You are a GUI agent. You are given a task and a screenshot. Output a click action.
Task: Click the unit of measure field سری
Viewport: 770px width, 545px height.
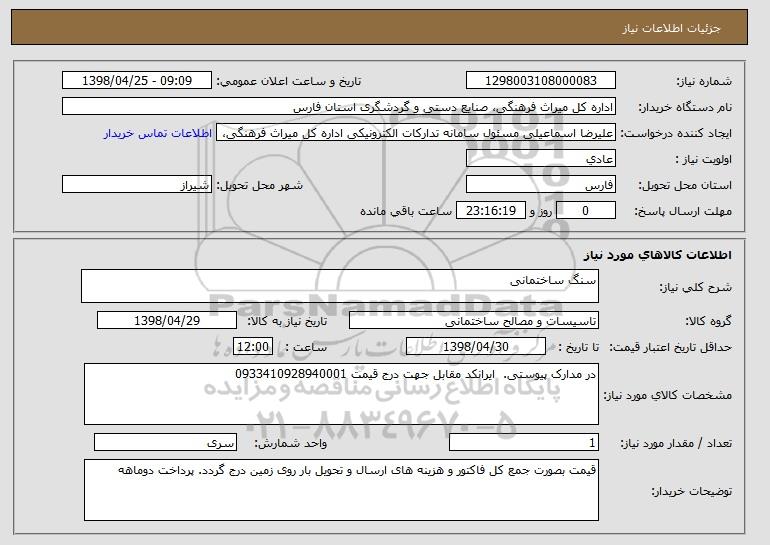pyautogui.click(x=165, y=442)
